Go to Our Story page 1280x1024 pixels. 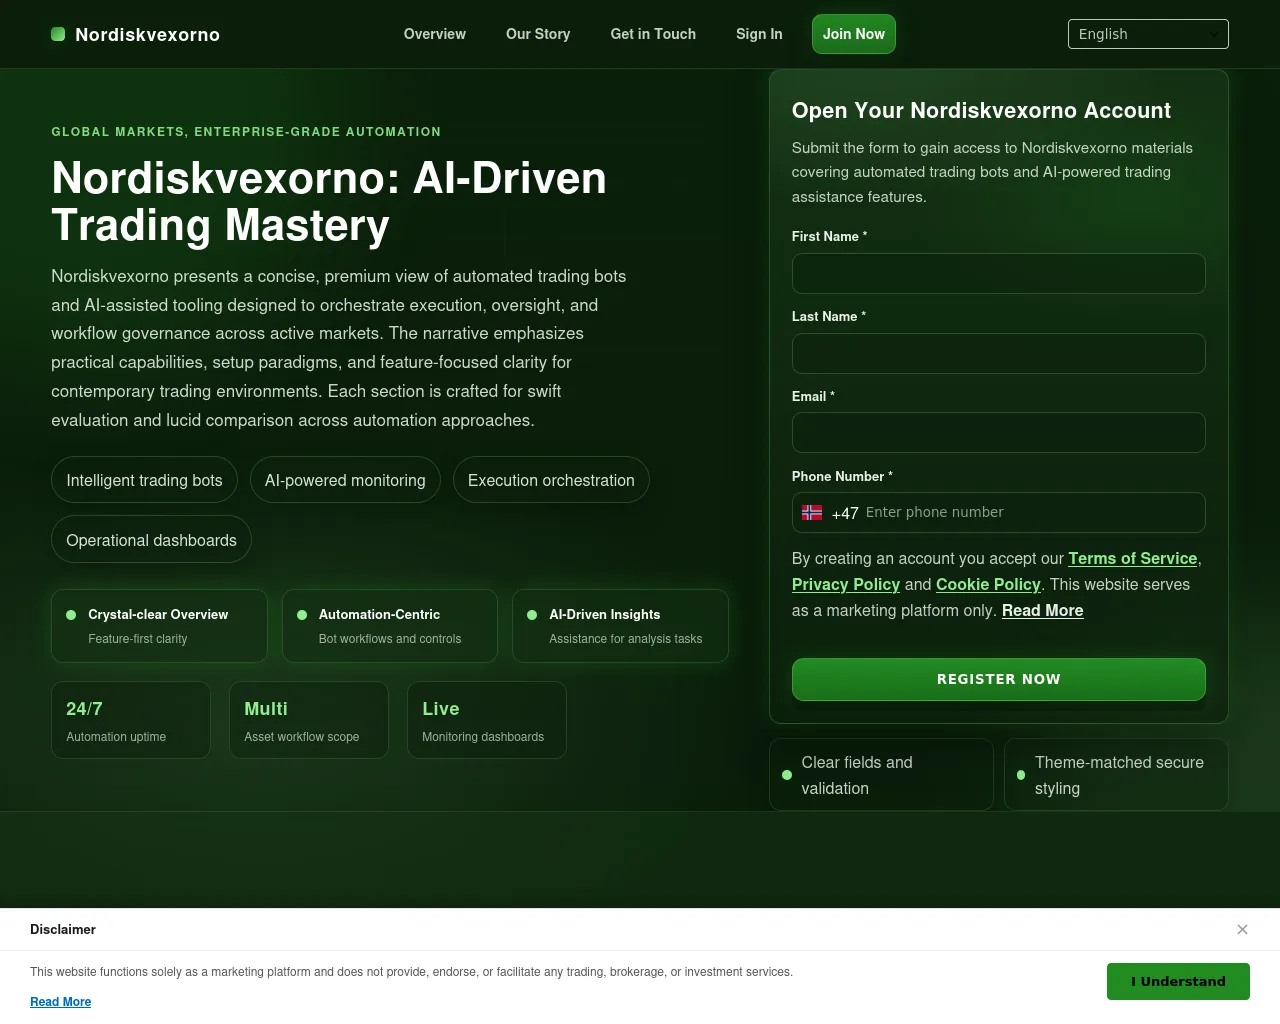tap(538, 34)
